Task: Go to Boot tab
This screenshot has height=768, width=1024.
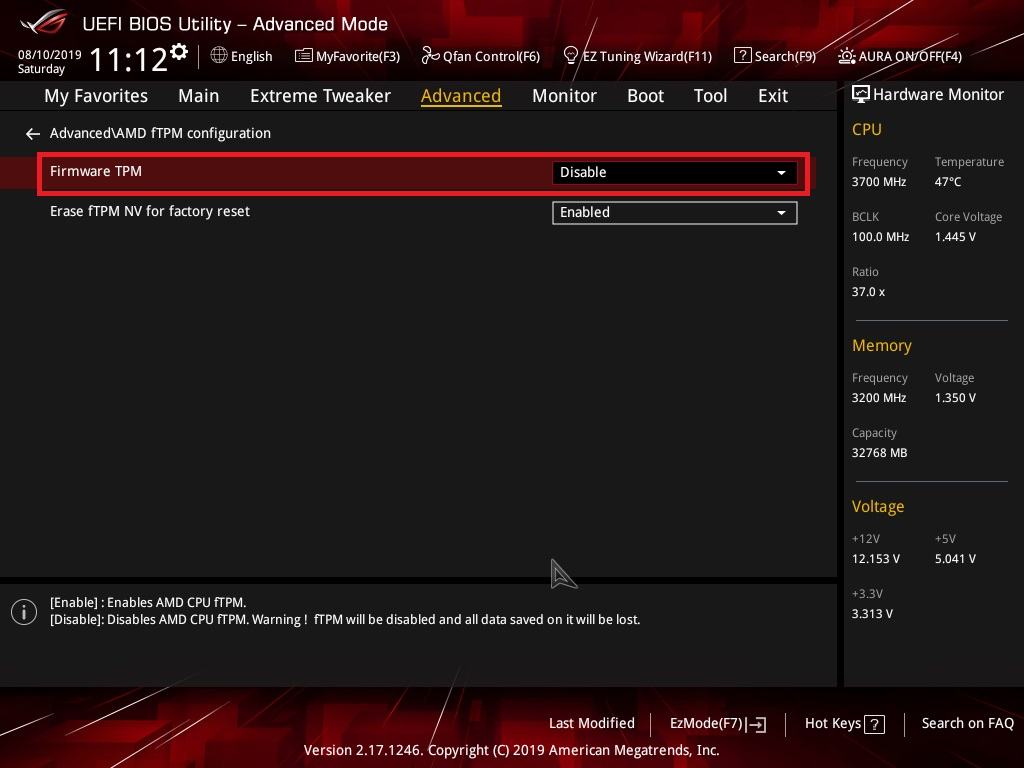Action: click(645, 96)
